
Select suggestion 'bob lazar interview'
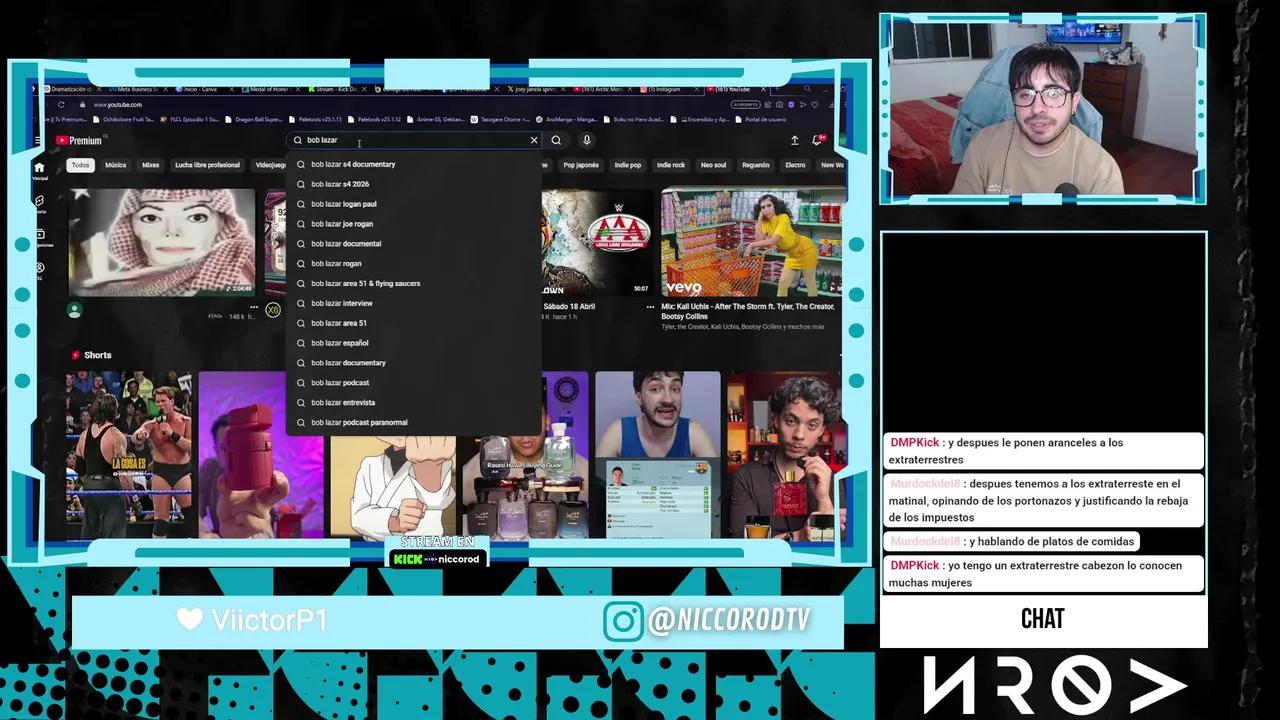pyautogui.click(x=413, y=303)
